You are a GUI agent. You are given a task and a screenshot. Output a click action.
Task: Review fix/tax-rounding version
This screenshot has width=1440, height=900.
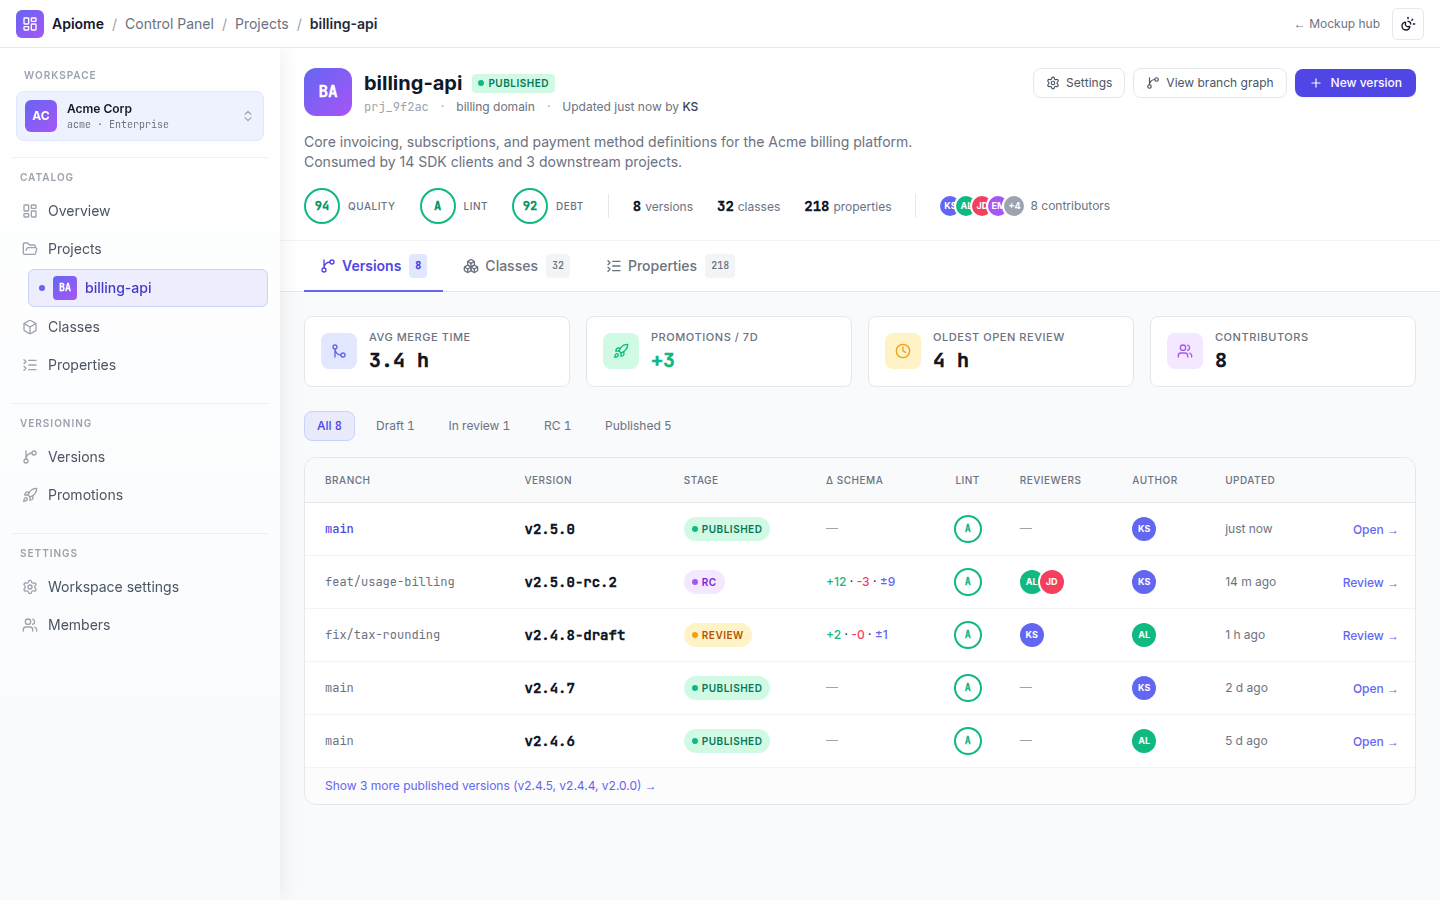(x=1370, y=636)
